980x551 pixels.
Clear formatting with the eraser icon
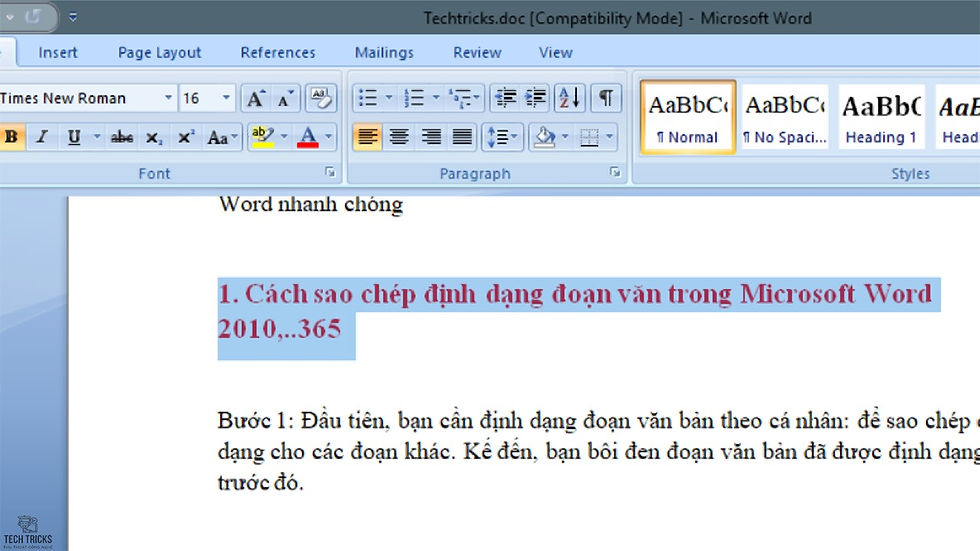tap(321, 99)
